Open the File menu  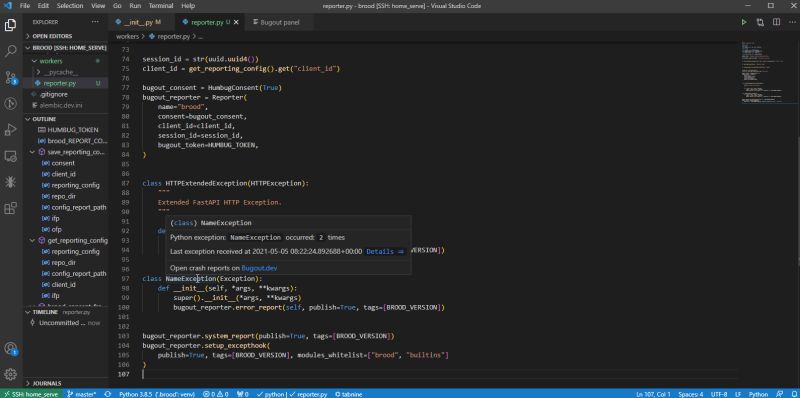[x=25, y=6]
